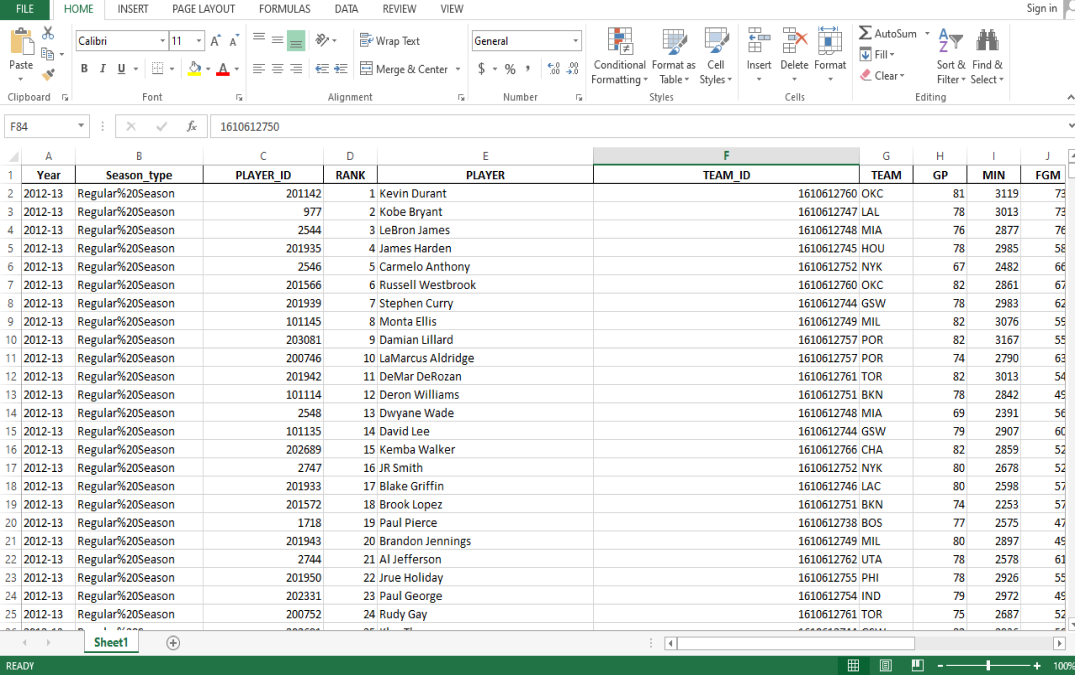The width and height of the screenshot is (1075, 675).
Task: Align text left
Action: pos(258,69)
